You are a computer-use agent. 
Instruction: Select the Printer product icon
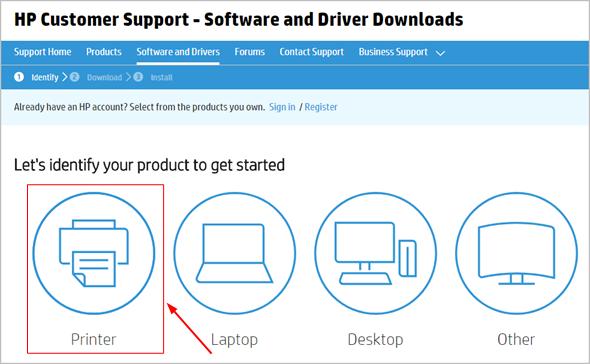pos(94,253)
